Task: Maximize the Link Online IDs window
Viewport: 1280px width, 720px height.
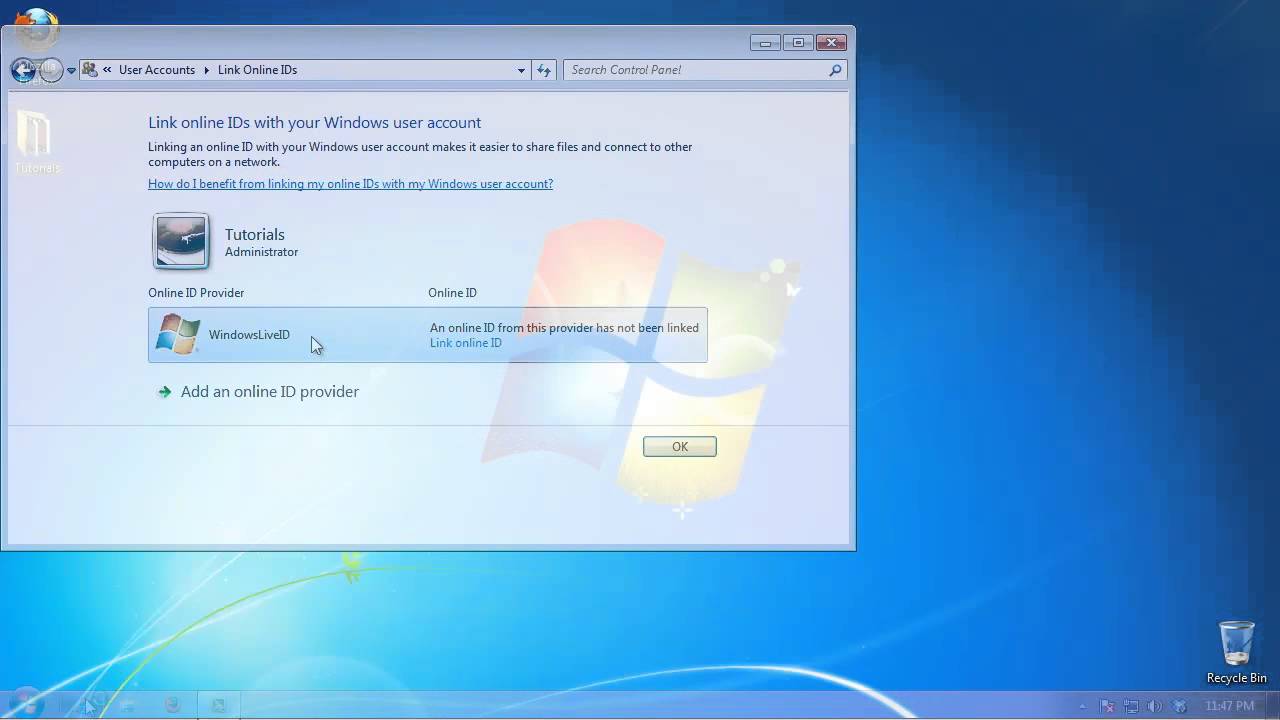Action: tap(798, 43)
